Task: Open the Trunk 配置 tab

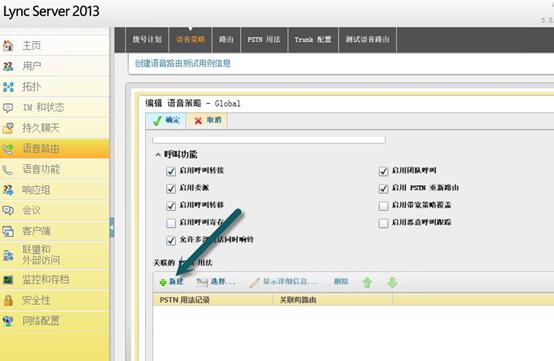Action: click(x=313, y=40)
